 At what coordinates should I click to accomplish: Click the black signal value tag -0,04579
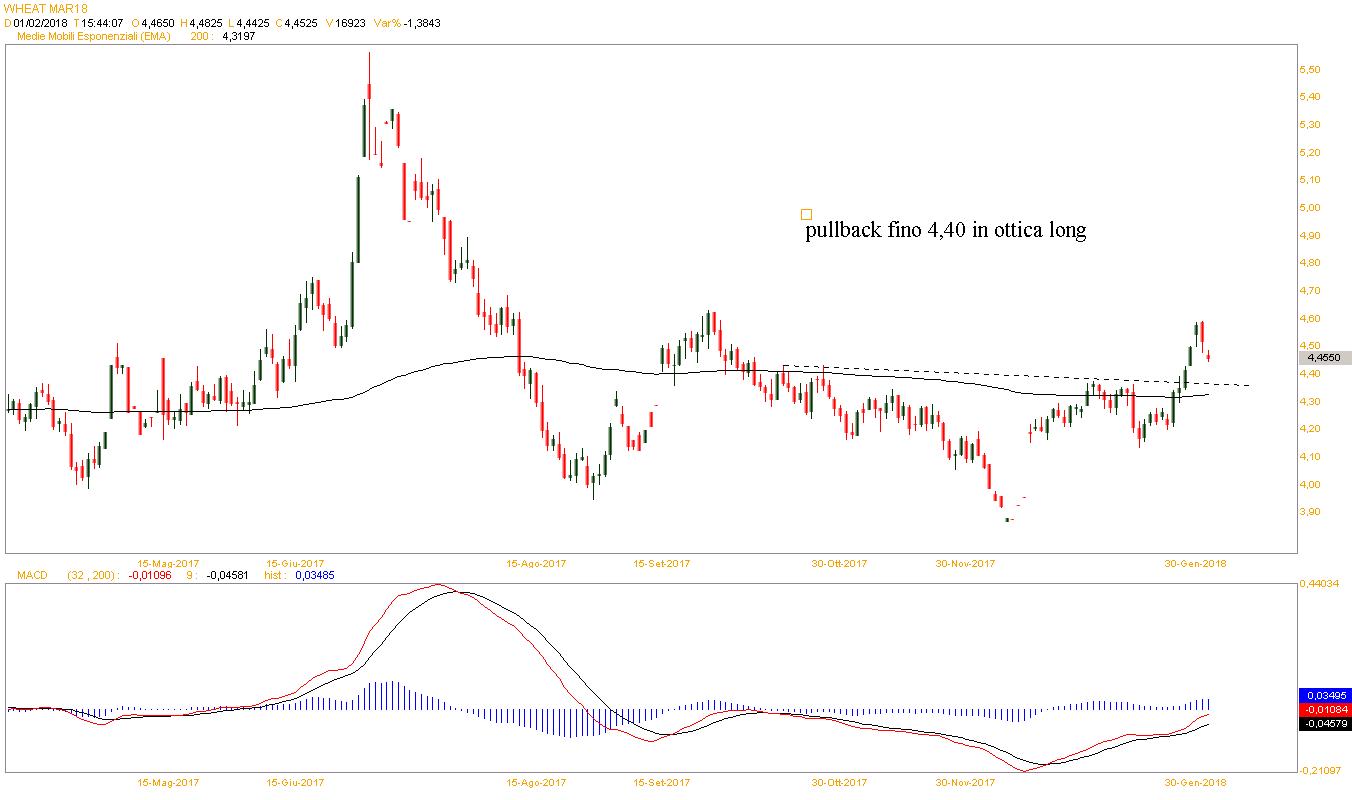tap(1324, 723)
